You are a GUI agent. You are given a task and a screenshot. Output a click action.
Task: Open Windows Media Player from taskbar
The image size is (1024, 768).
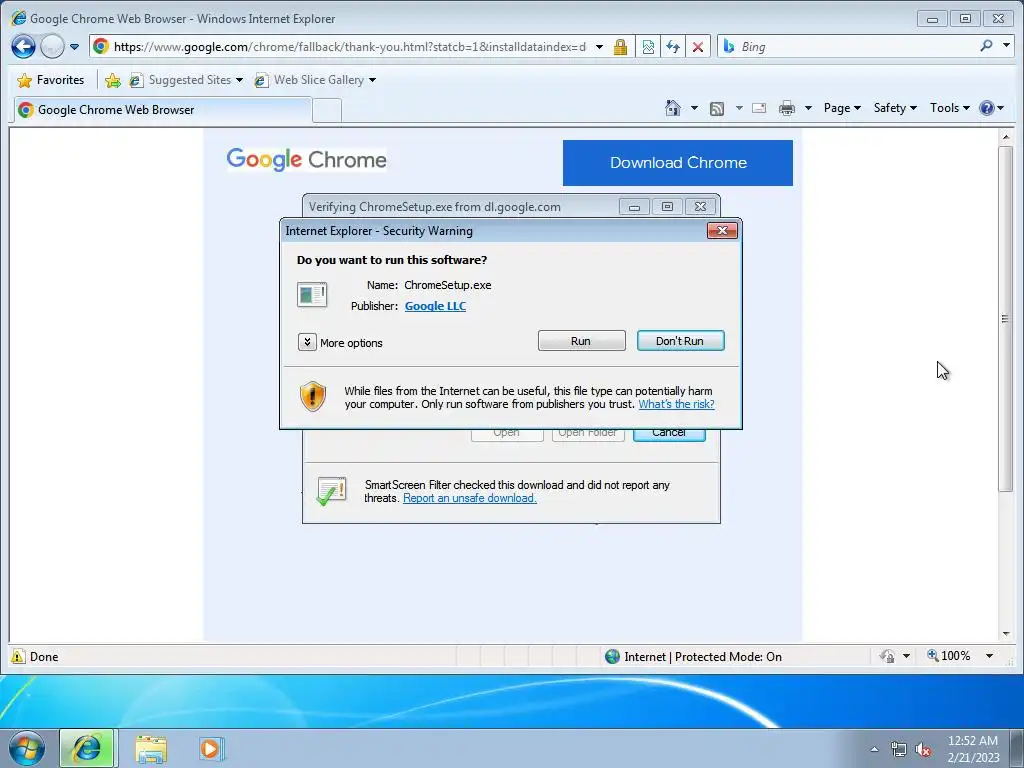tap(211, 749)
